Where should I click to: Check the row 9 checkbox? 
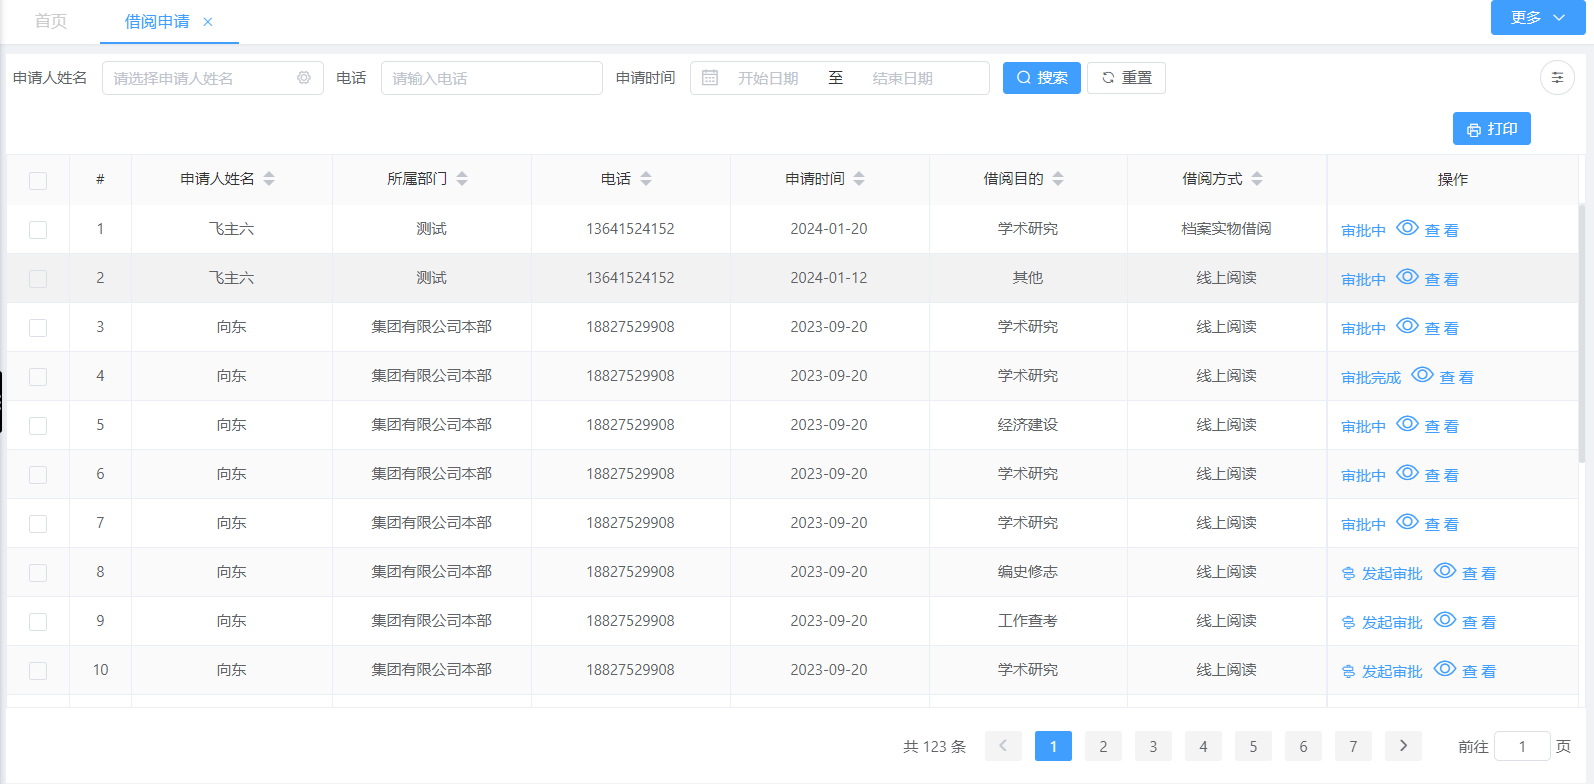pos(38,622)
